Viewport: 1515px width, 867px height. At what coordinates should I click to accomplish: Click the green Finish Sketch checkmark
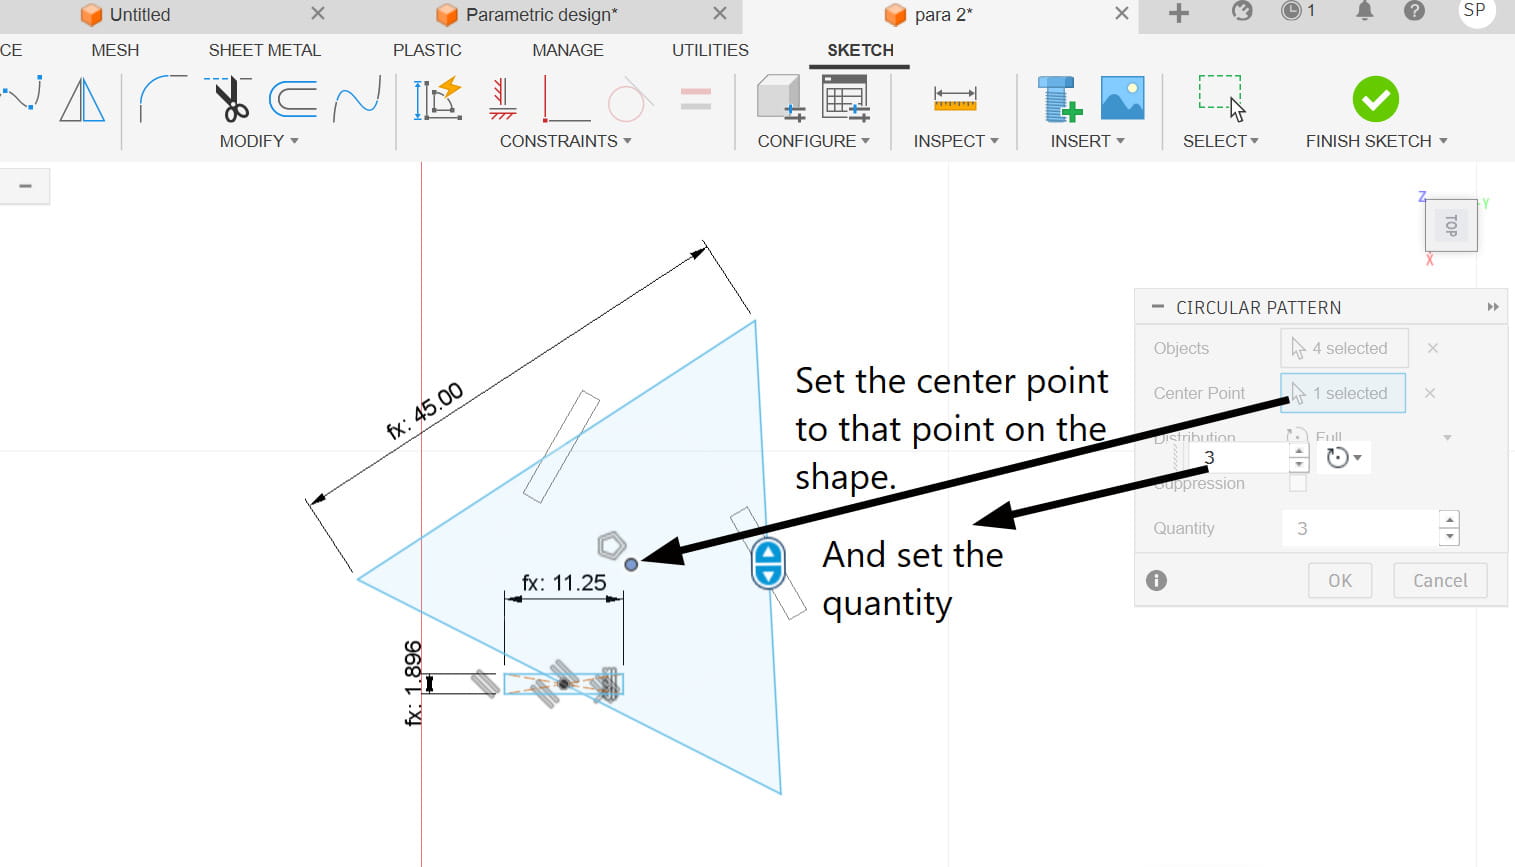pyautogui.click(x=1376, y=99)
